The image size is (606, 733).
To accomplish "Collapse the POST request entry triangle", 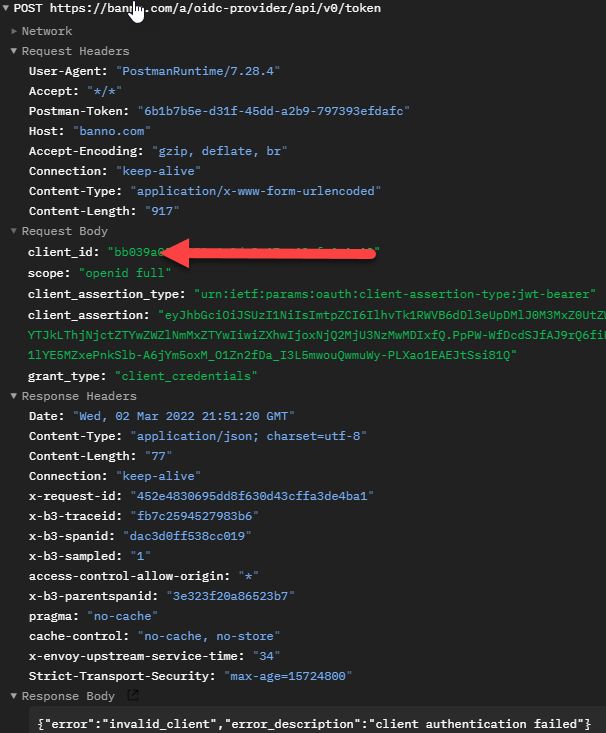I will click(x=6, y=8).
